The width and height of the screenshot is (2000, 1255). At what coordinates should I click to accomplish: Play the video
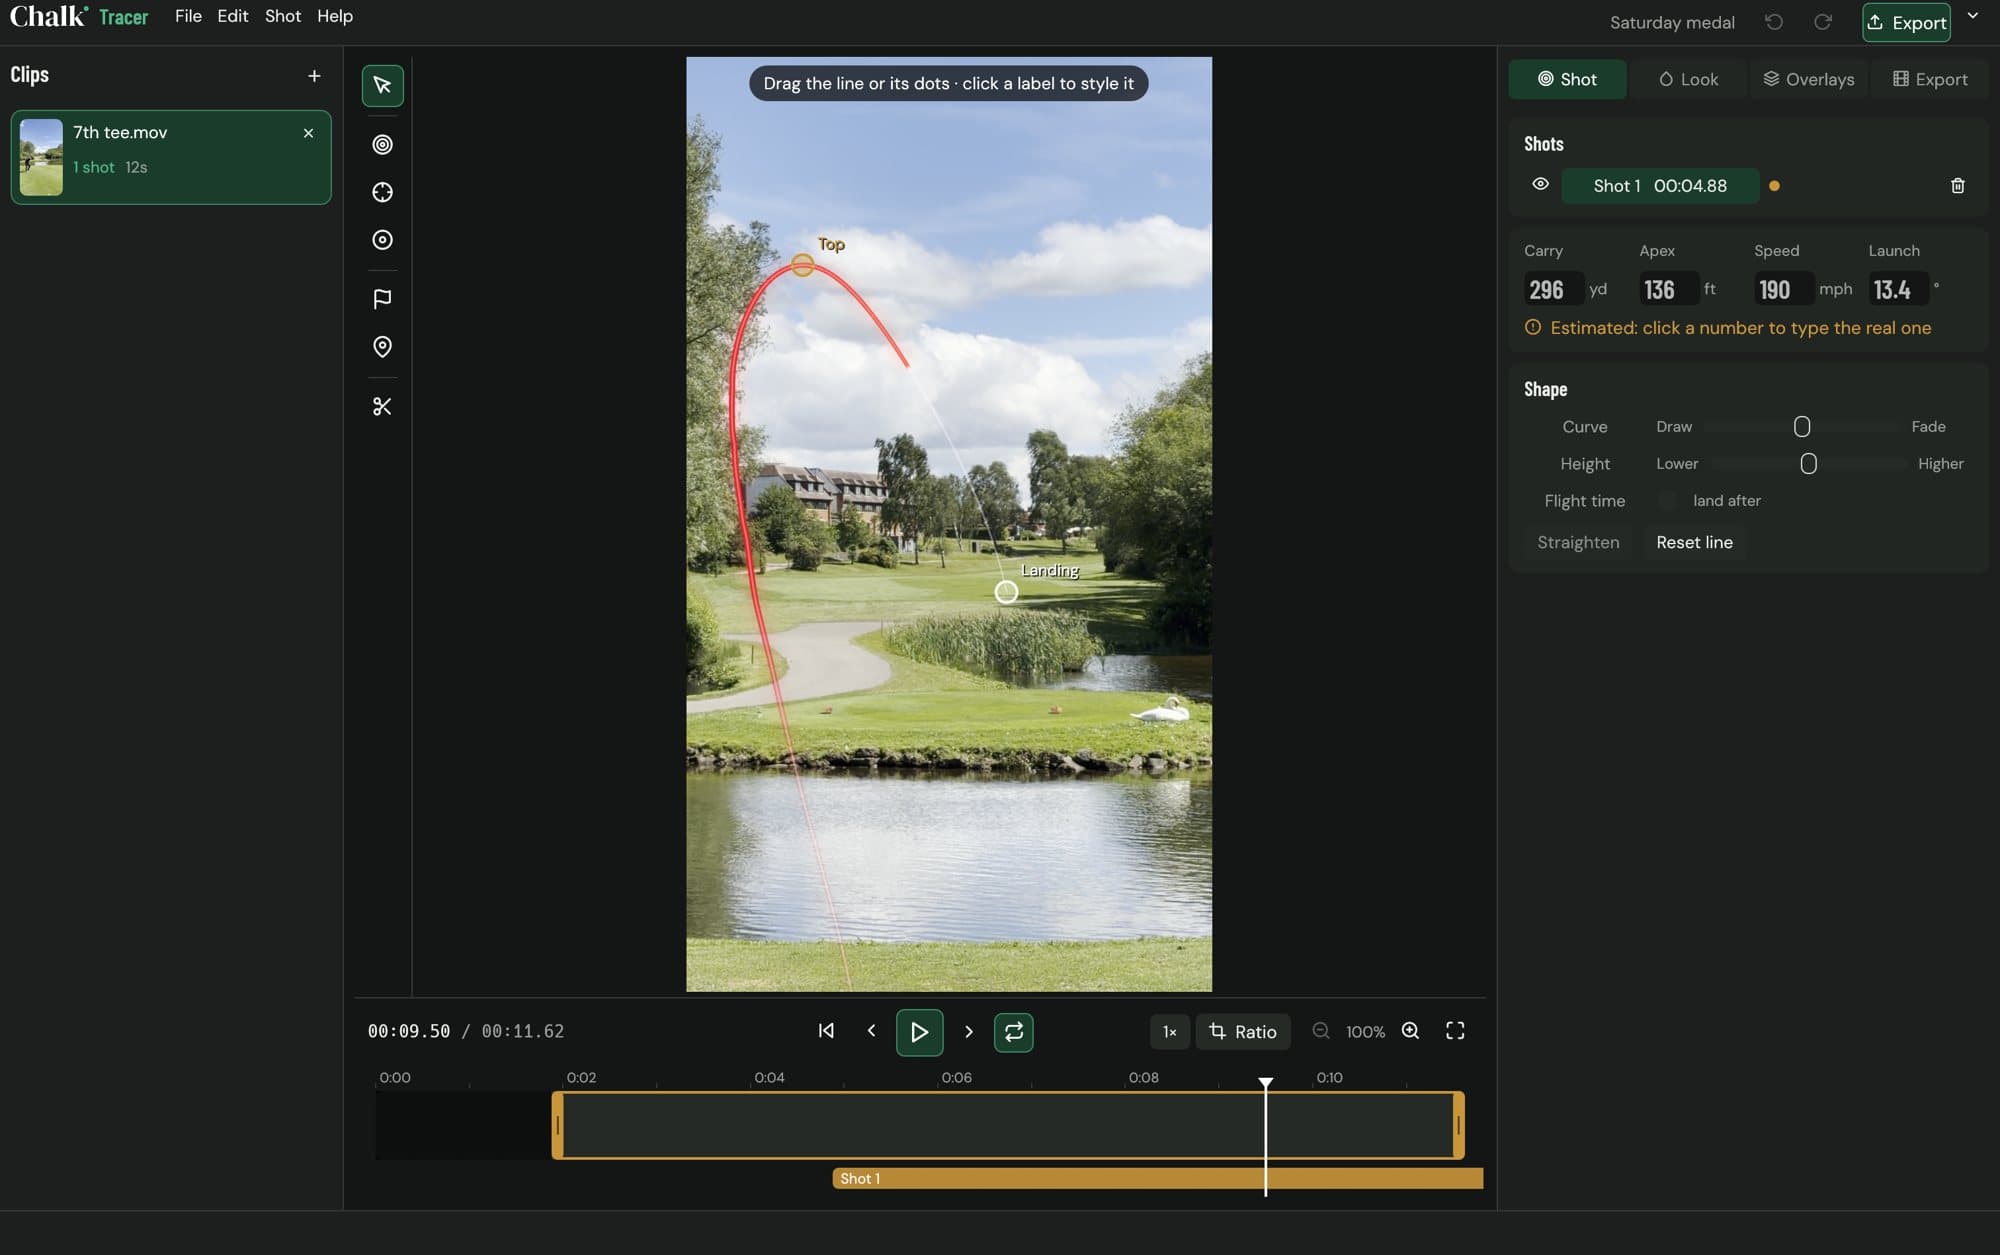(x=919, y=1032)
